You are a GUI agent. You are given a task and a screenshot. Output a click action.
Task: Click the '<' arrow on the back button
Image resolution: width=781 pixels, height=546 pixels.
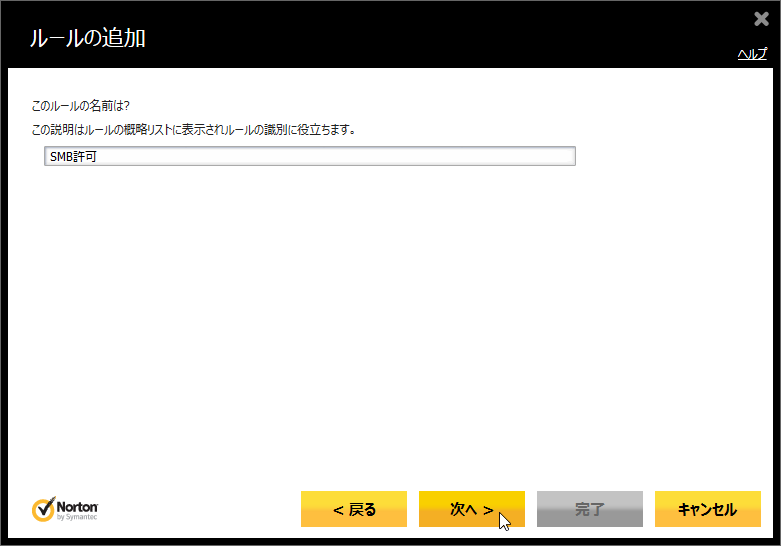click(338, 510)
